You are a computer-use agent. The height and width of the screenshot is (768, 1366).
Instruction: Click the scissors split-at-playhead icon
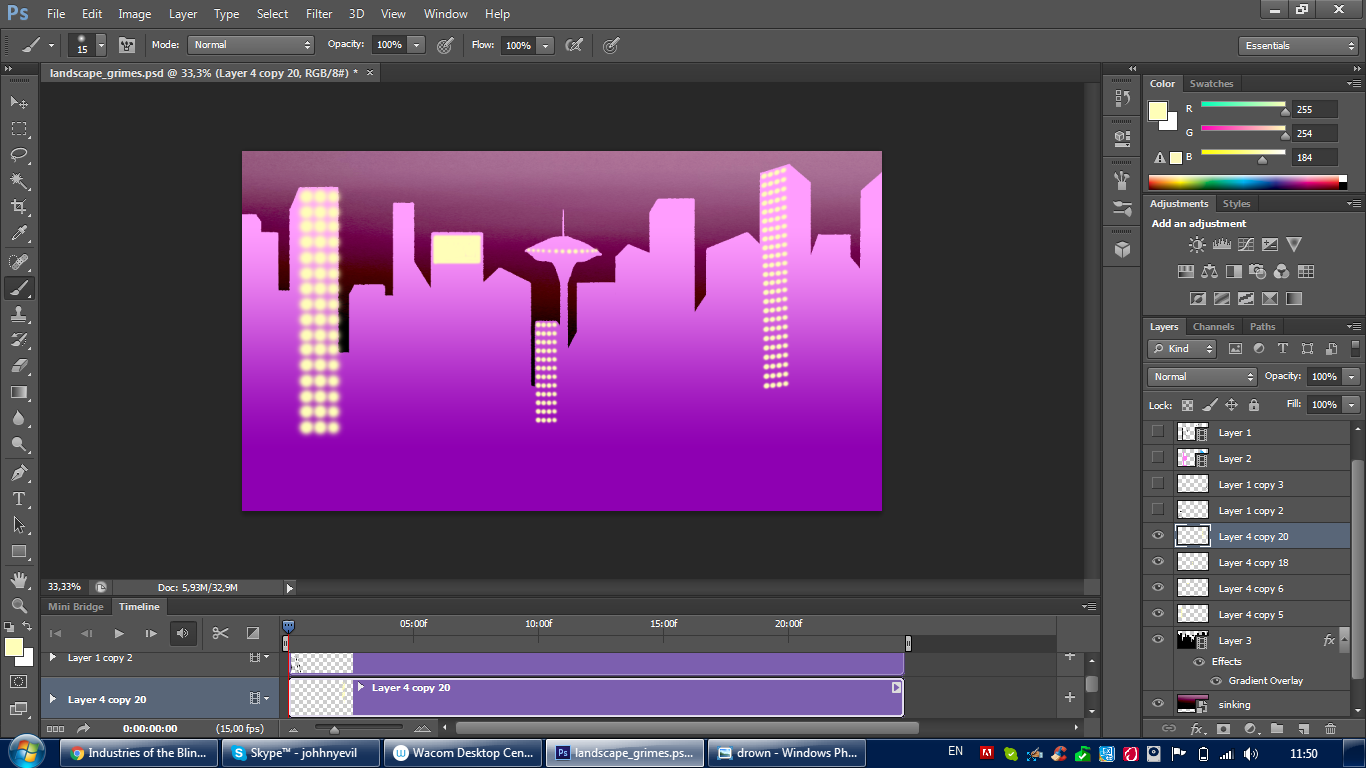(x=221, y=633)
